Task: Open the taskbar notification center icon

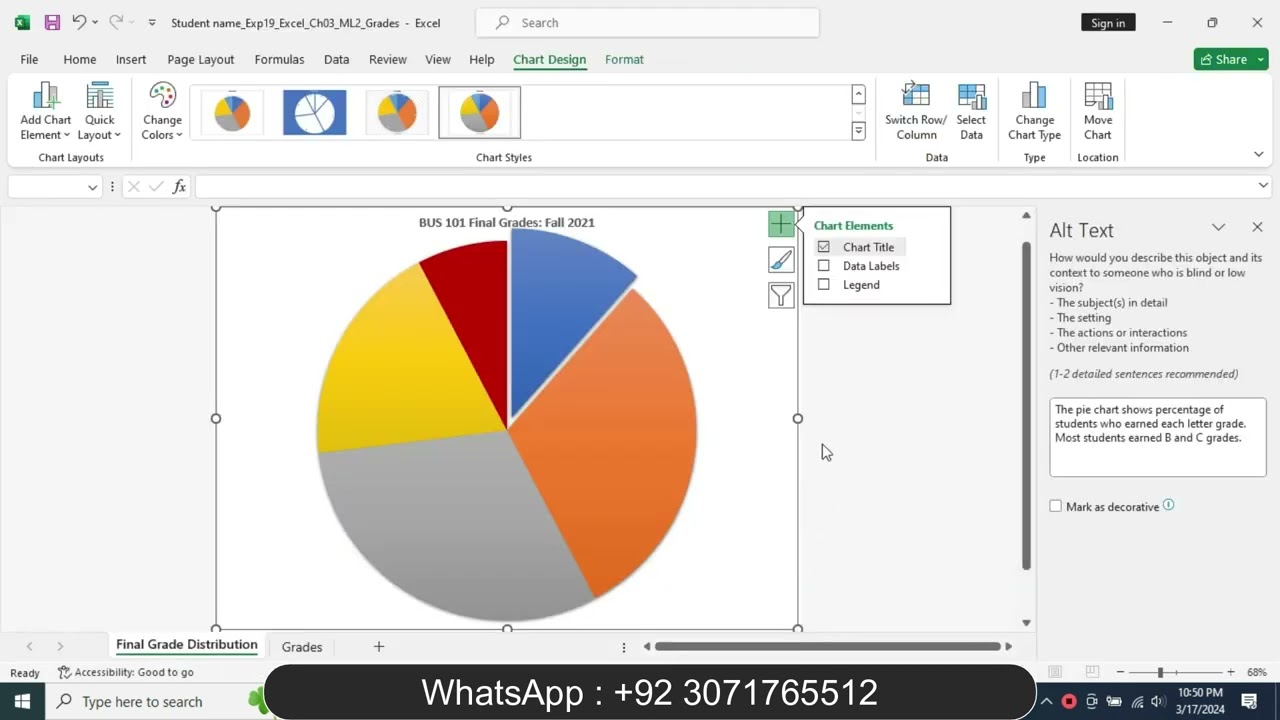Action: [1249, 701]
